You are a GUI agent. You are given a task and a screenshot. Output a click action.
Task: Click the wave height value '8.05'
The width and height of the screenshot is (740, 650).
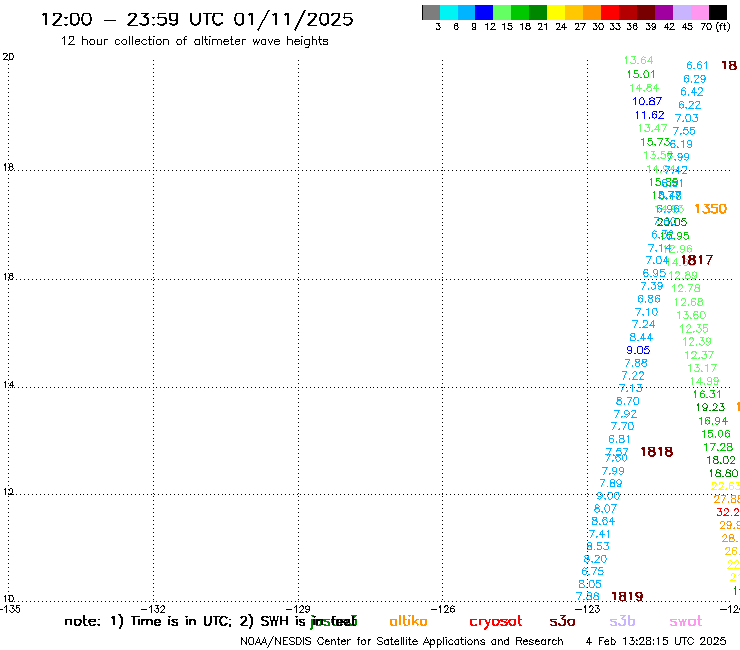[590, 584]
